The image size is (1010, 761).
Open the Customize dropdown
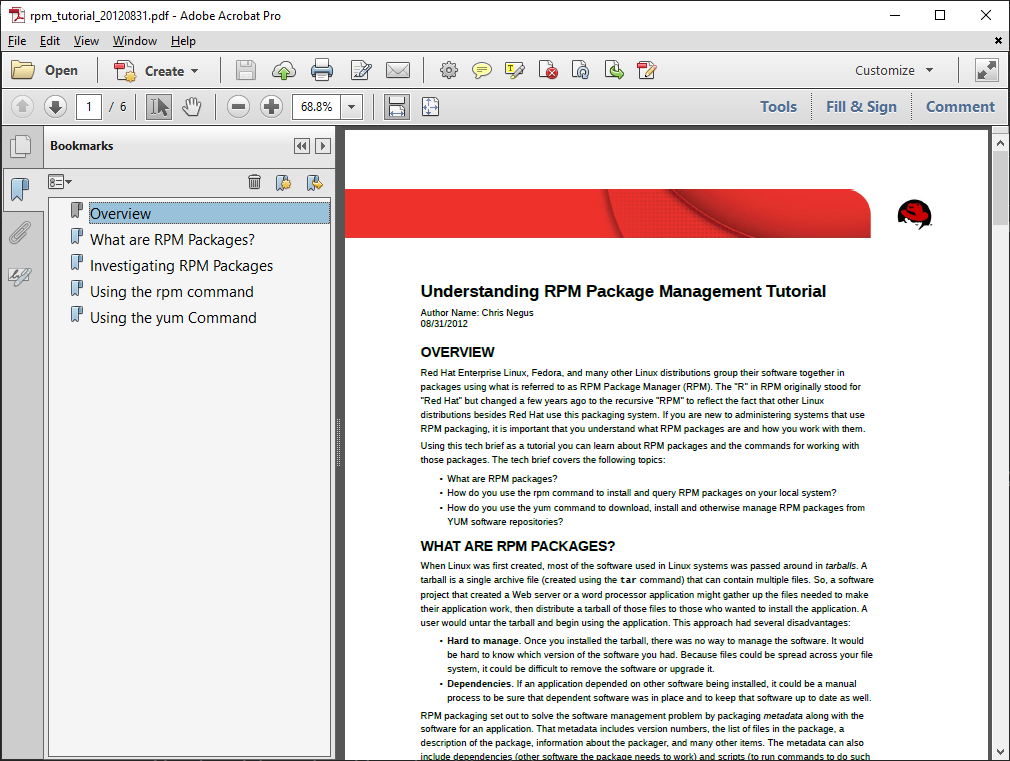coord(894,70)
